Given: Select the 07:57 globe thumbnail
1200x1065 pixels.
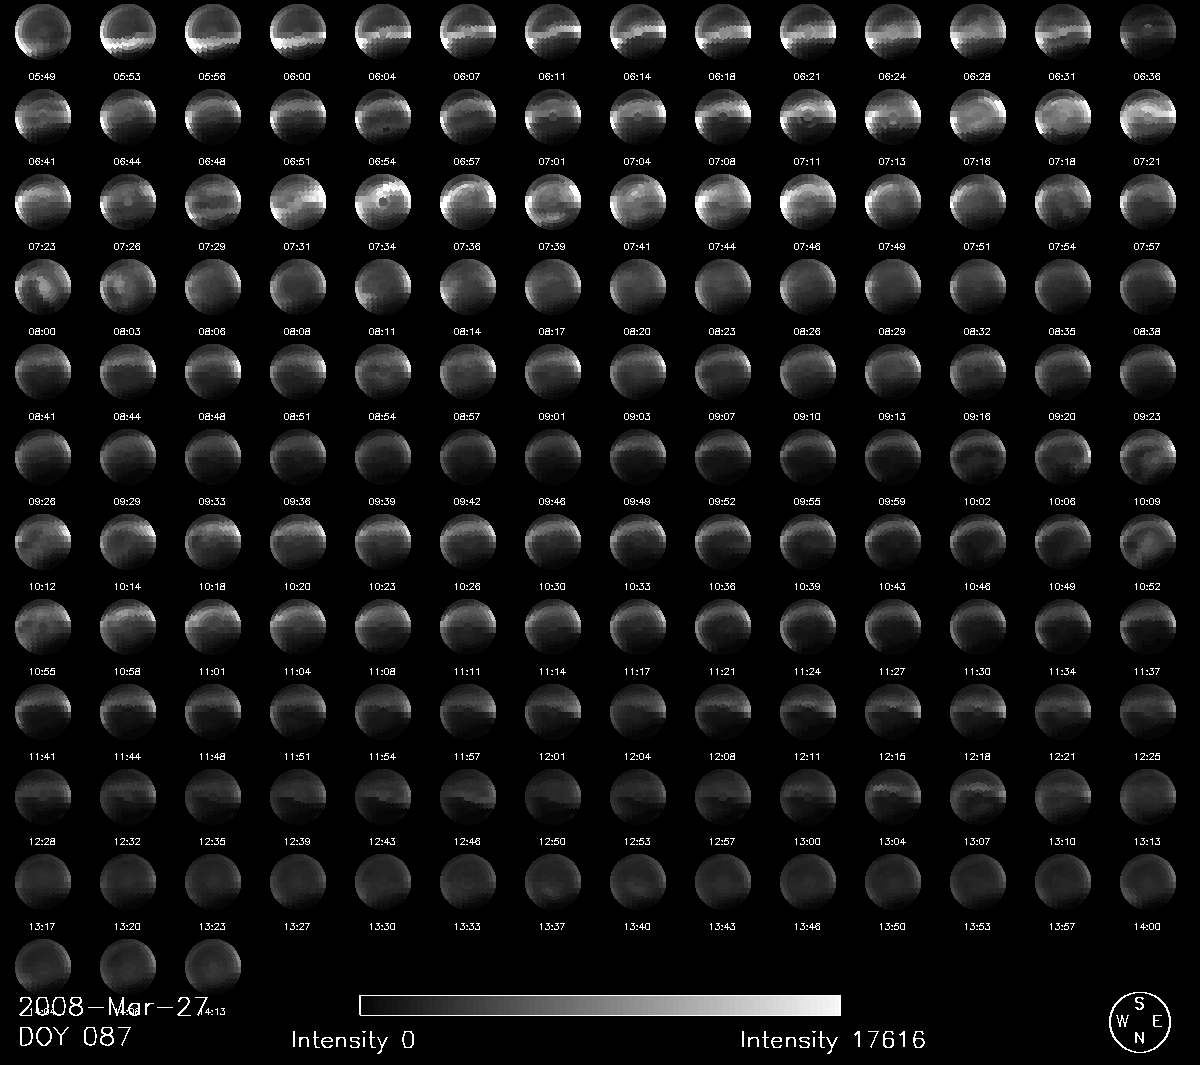Looking at the screenshot, I should click(x=1148, y=203).
